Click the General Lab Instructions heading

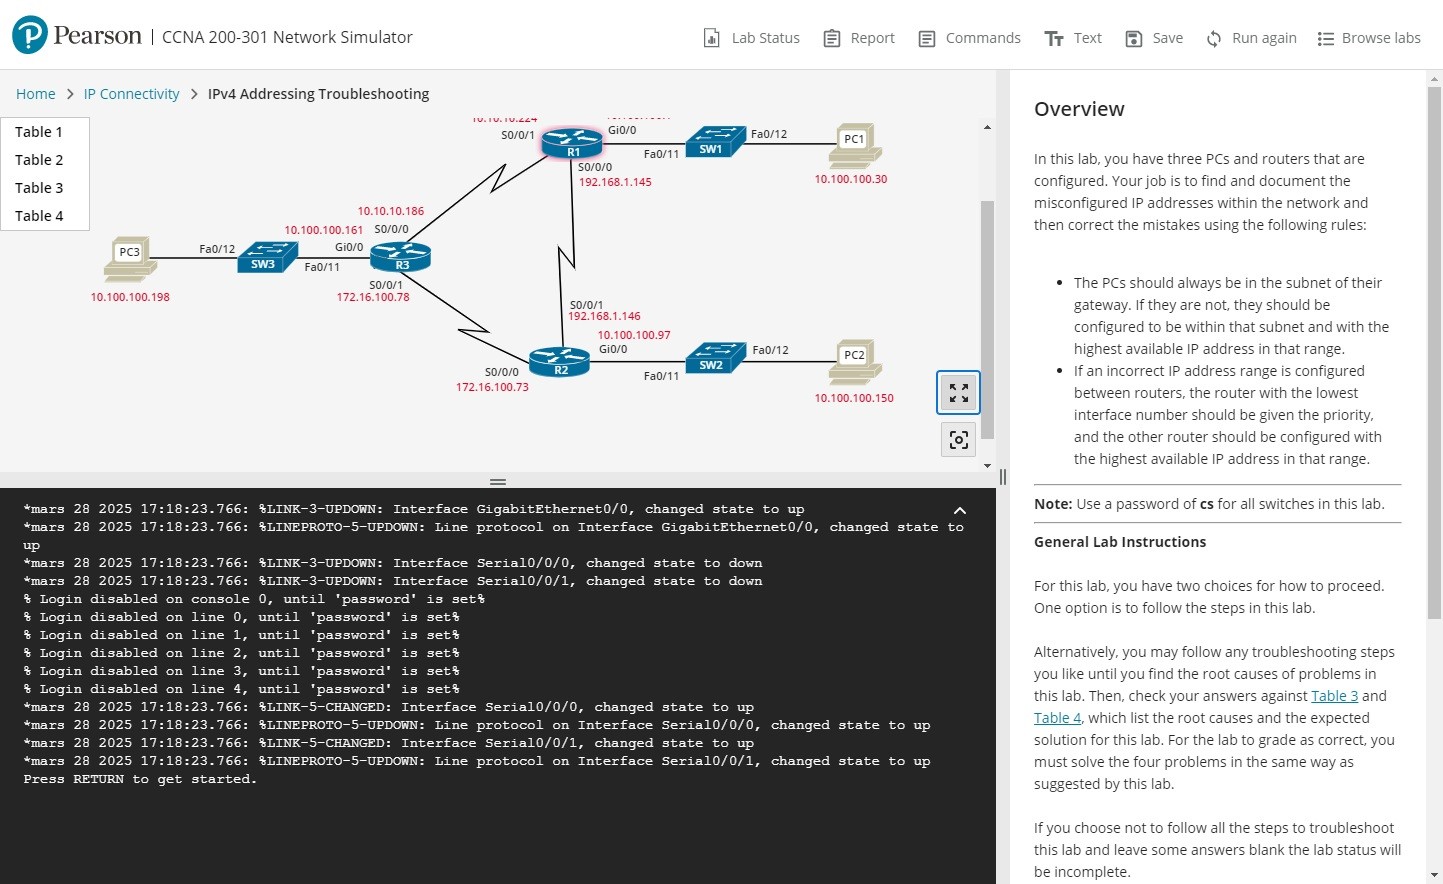coord(1120,542)
